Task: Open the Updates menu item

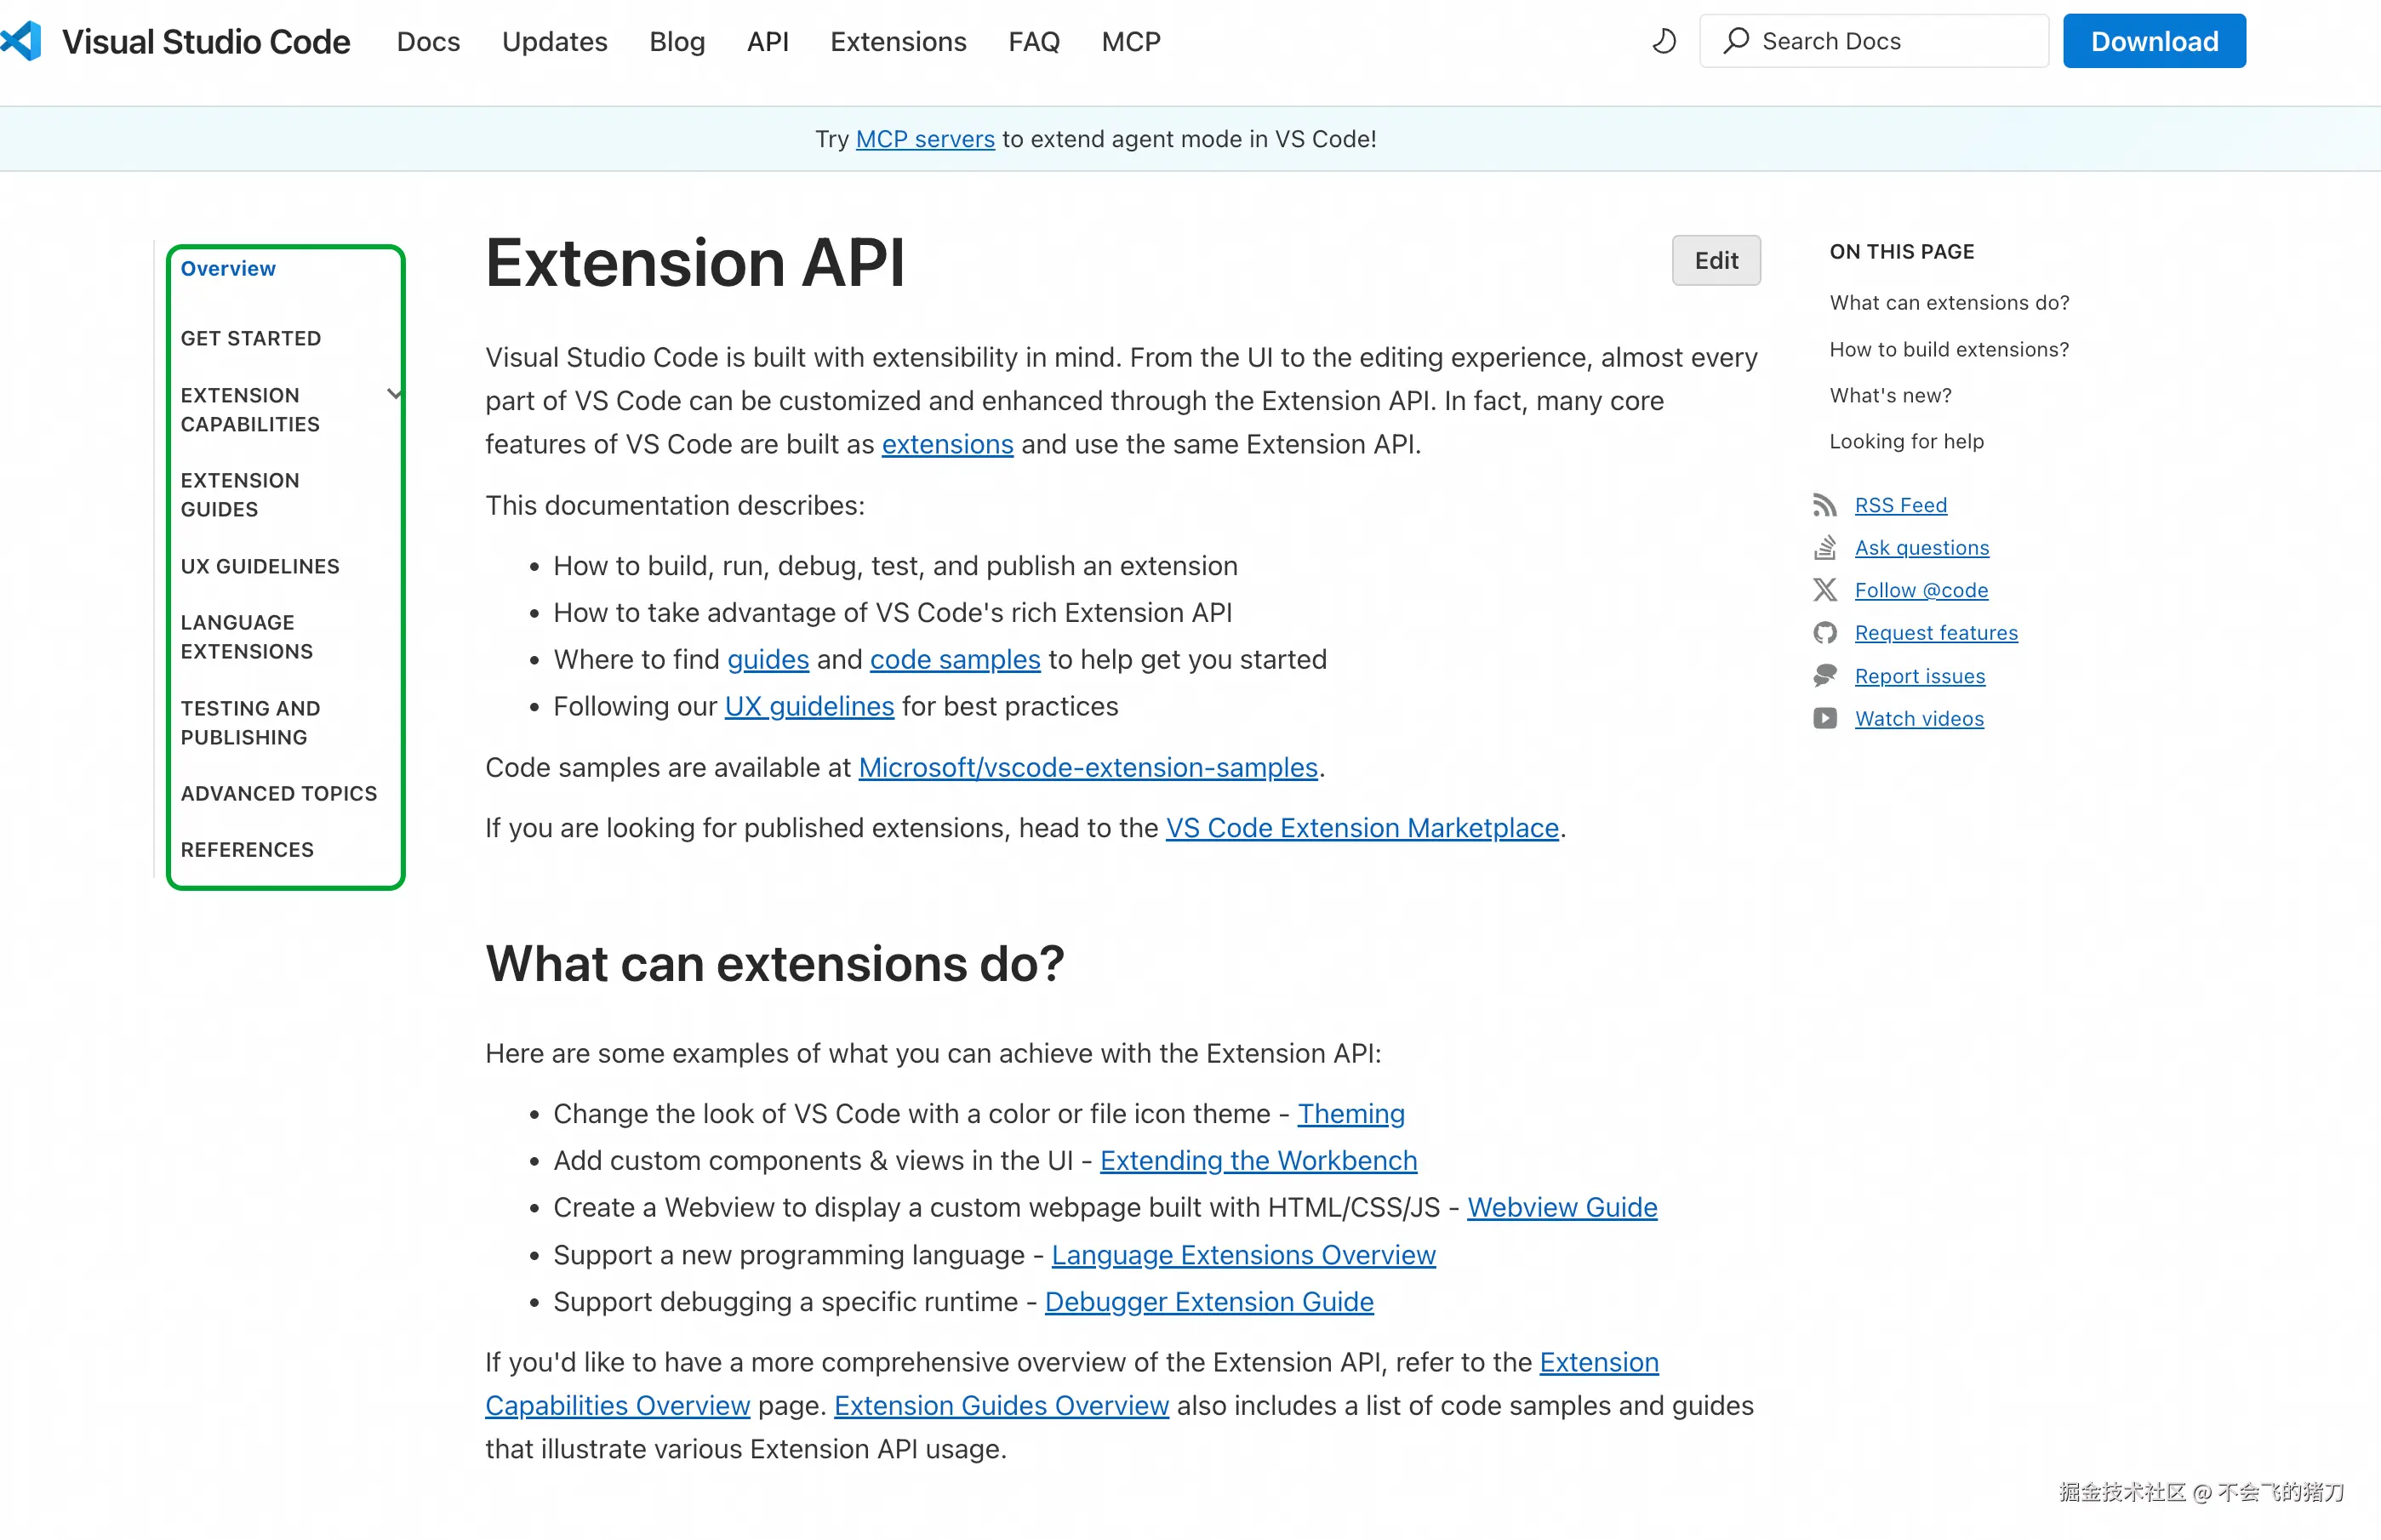Action: (554, 41)
